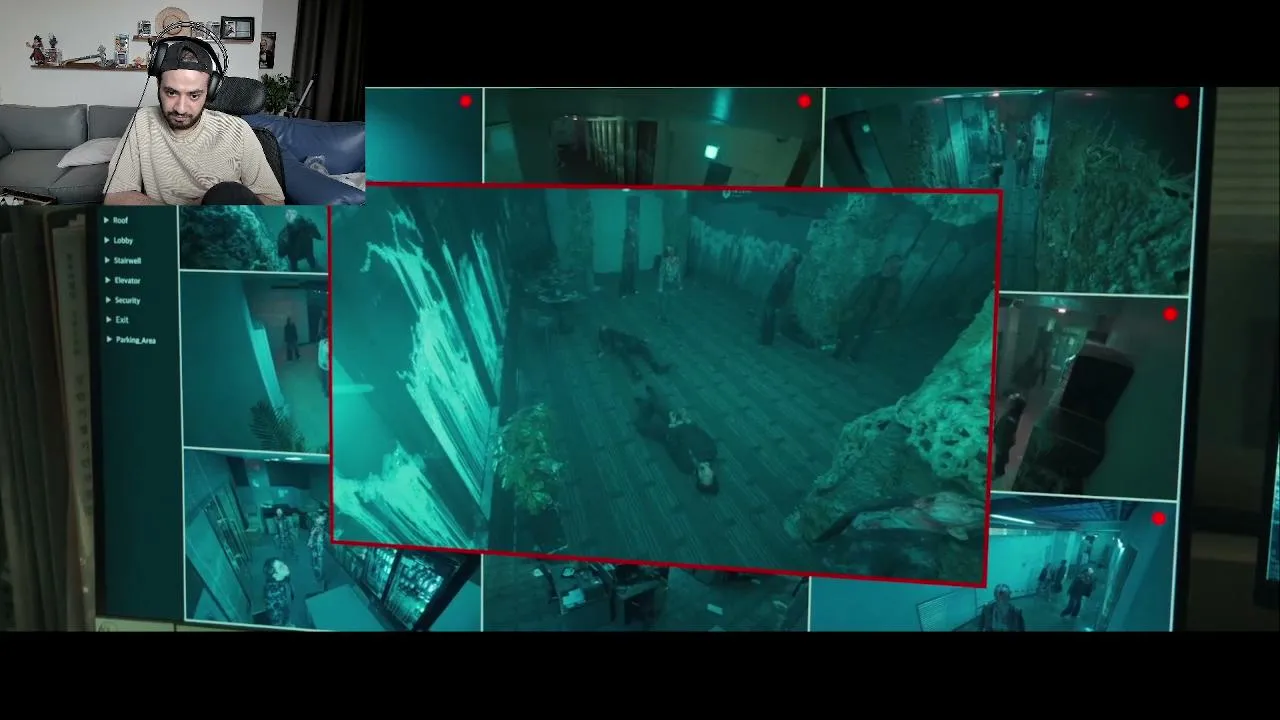The image size is (1280, 720).
Task: Open the left-column middle hallway camera feed
Action: pyautogui.click(x=256, y=361)
